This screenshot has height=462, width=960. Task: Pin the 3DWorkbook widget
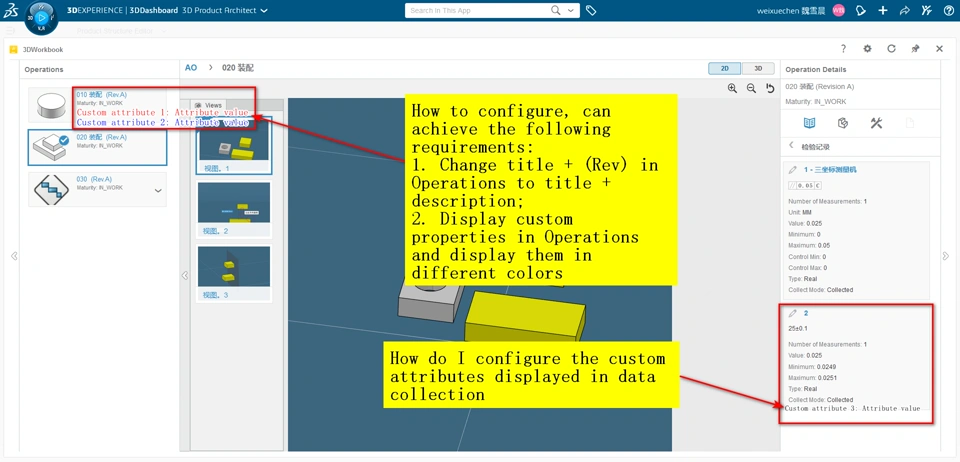[915, 49]
